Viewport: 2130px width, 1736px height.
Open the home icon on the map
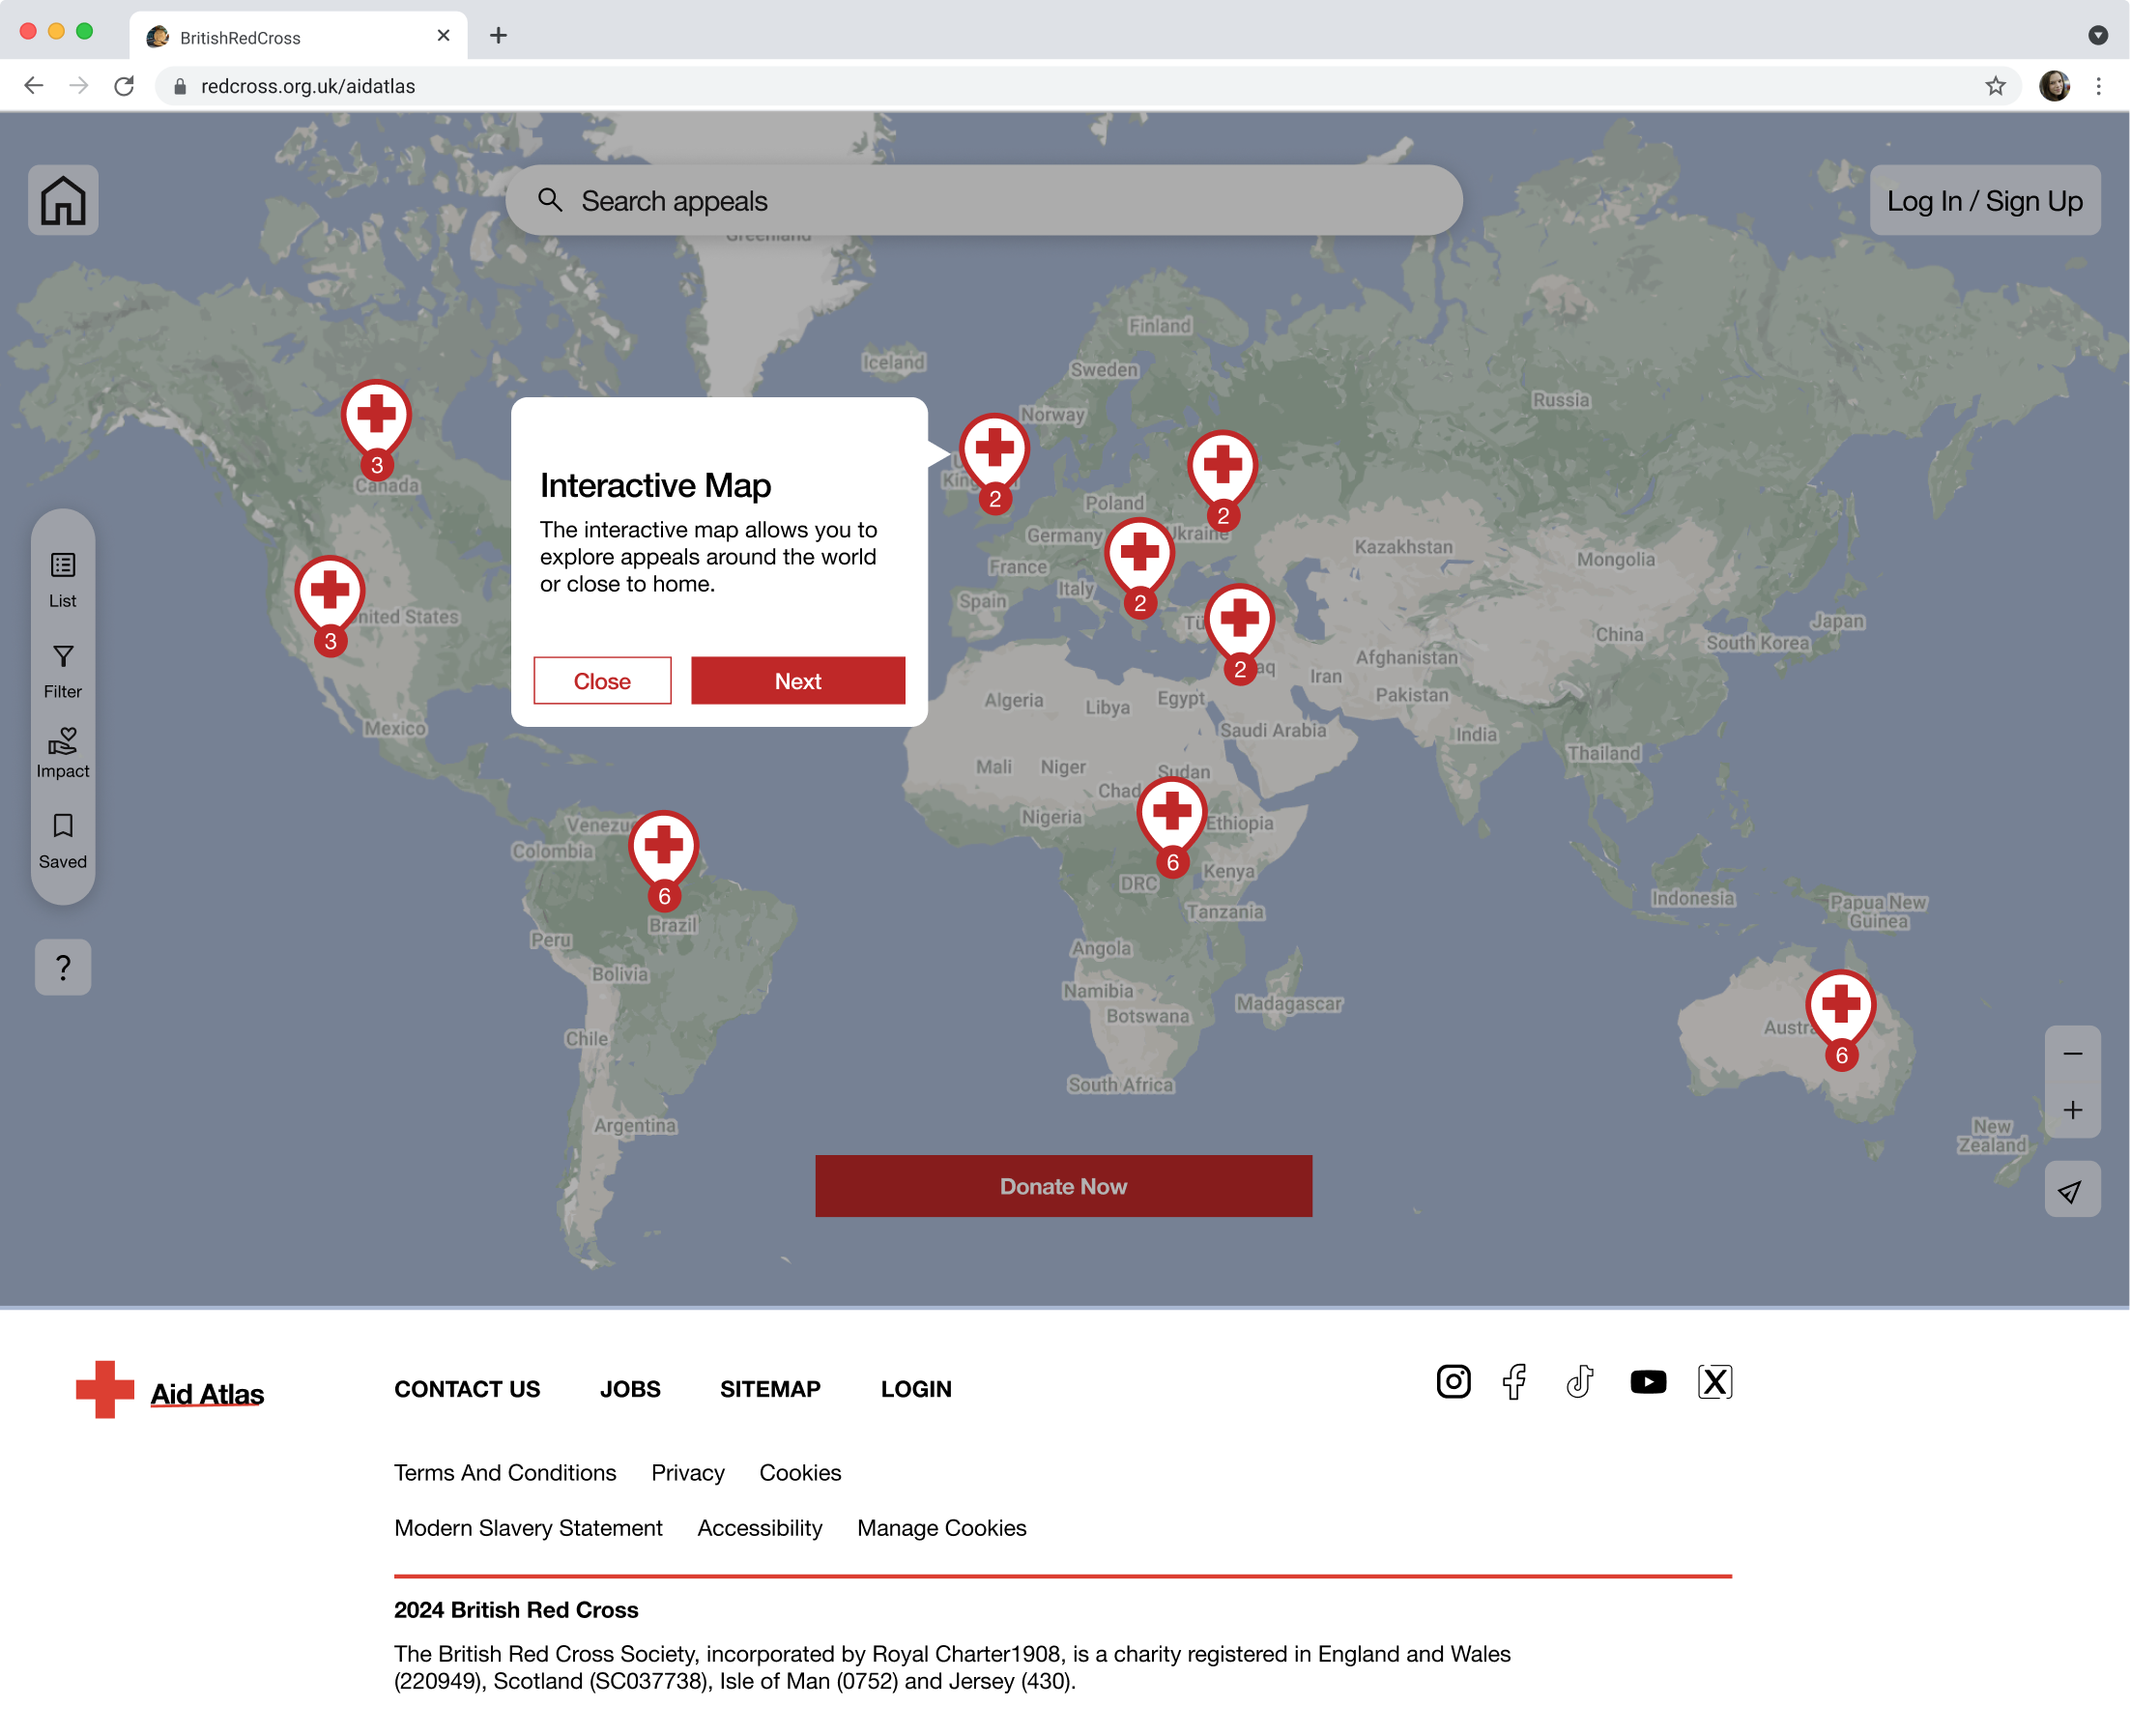click(x=63, y=200)
